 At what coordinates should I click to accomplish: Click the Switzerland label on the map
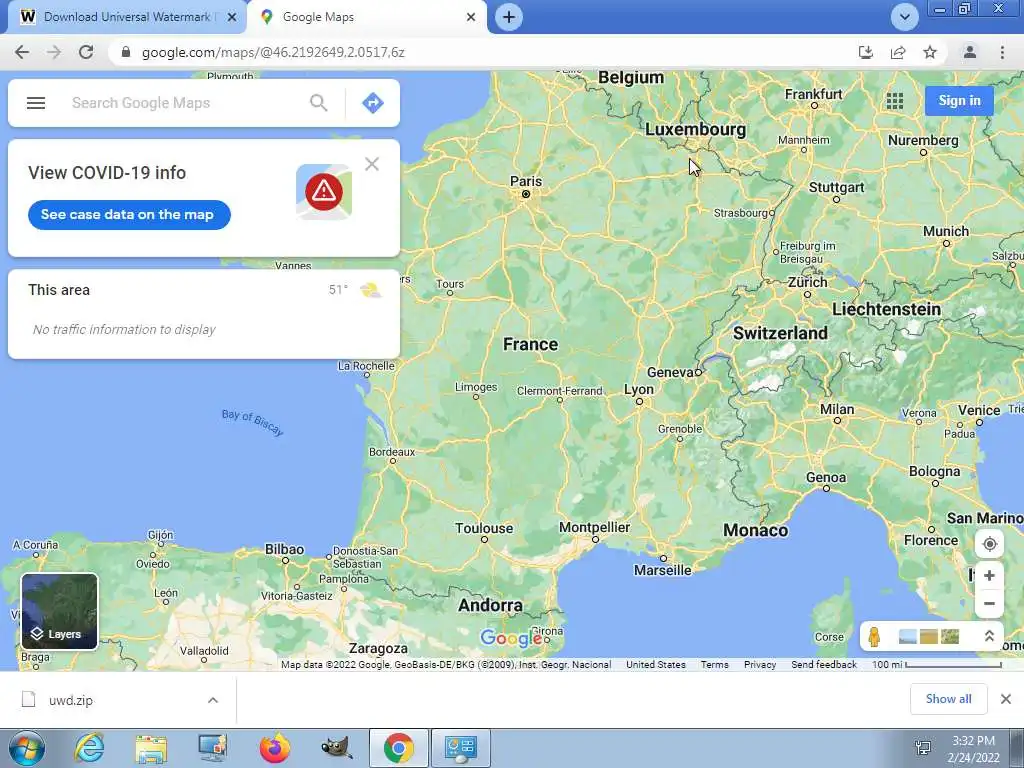[x=780, y=333]
